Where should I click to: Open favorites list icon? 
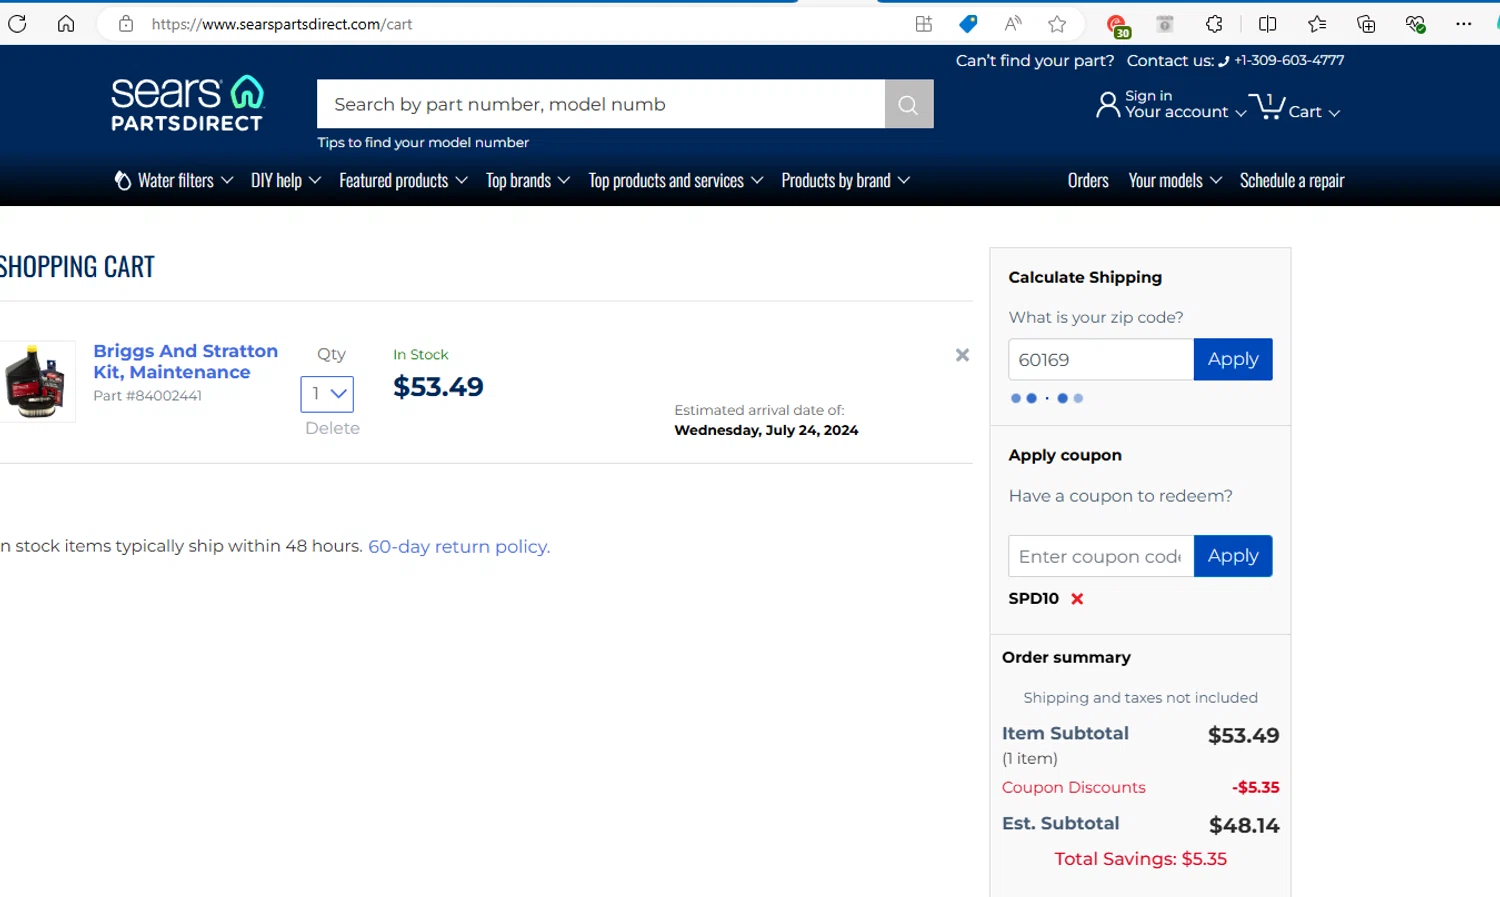coord(1317,24)
